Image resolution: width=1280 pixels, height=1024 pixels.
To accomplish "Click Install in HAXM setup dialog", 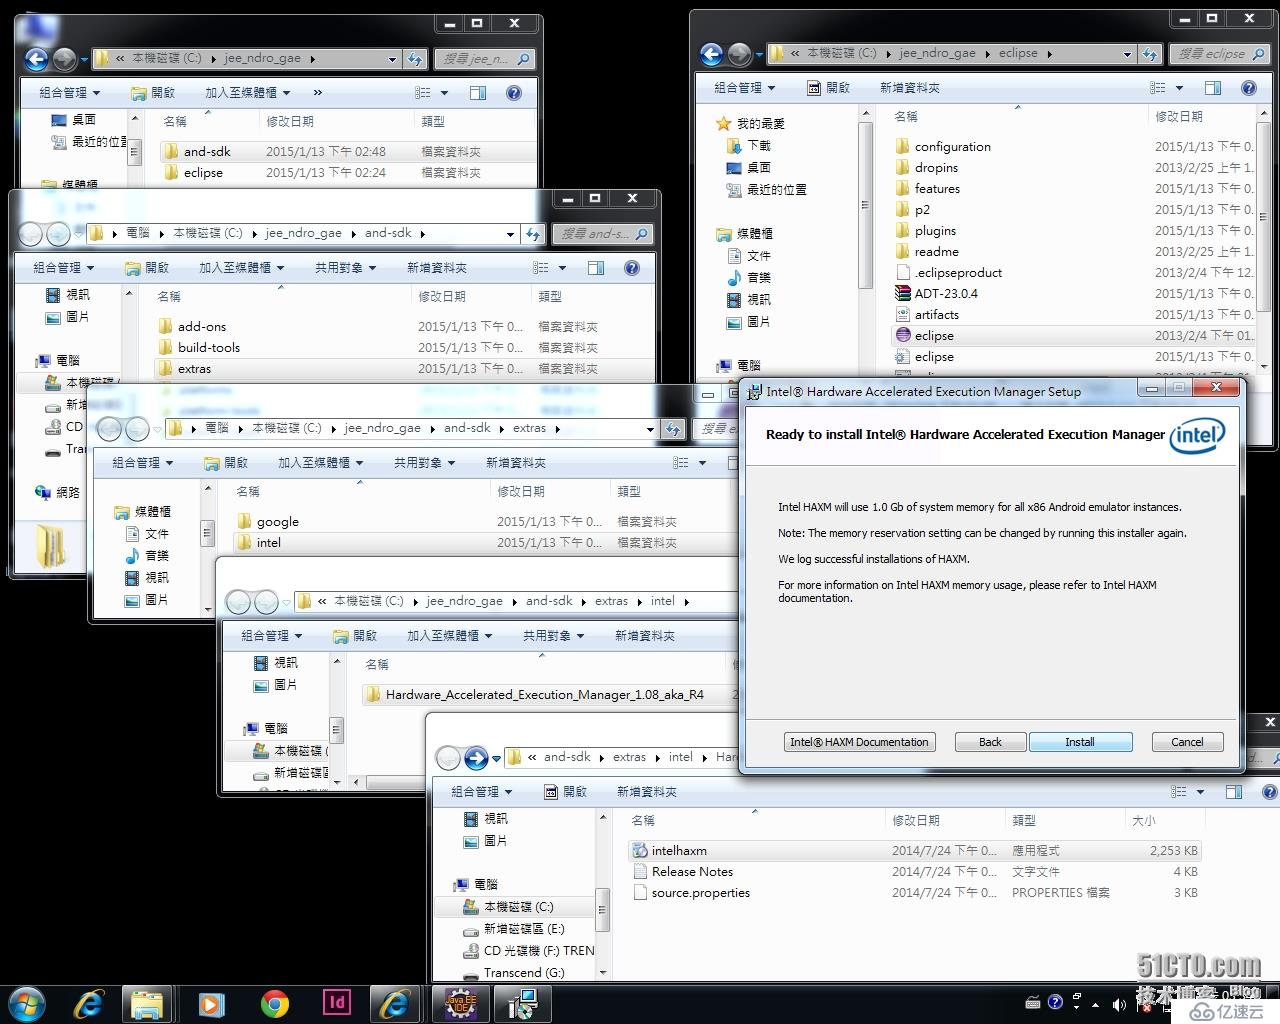I will (x=1080, y=742).
